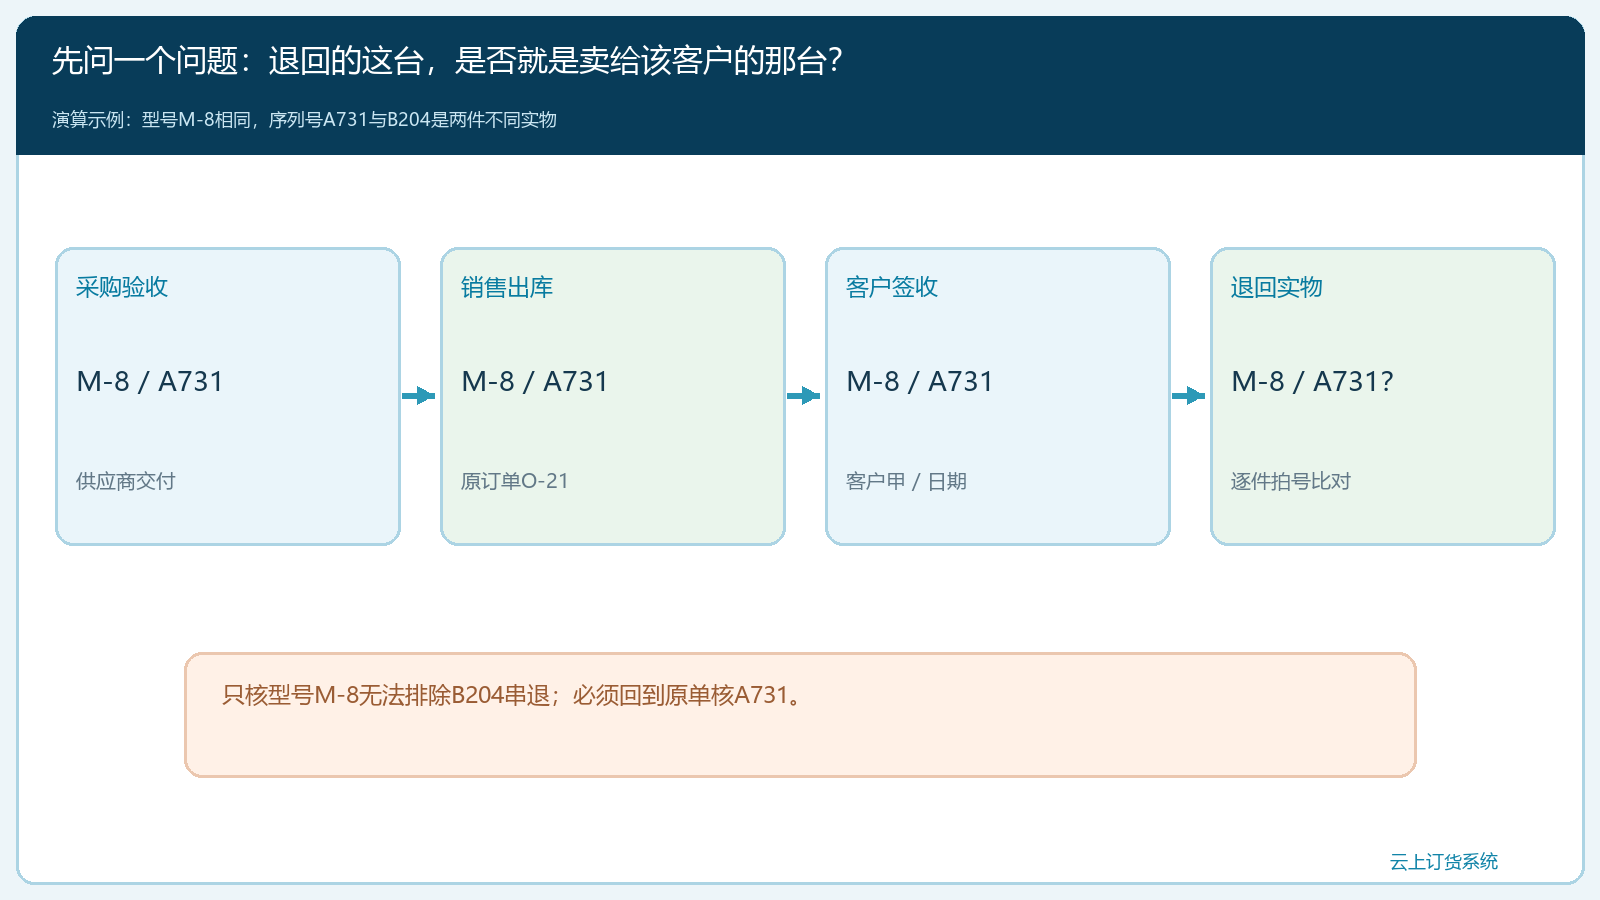Select the 原订单O-21 caption

514,481
